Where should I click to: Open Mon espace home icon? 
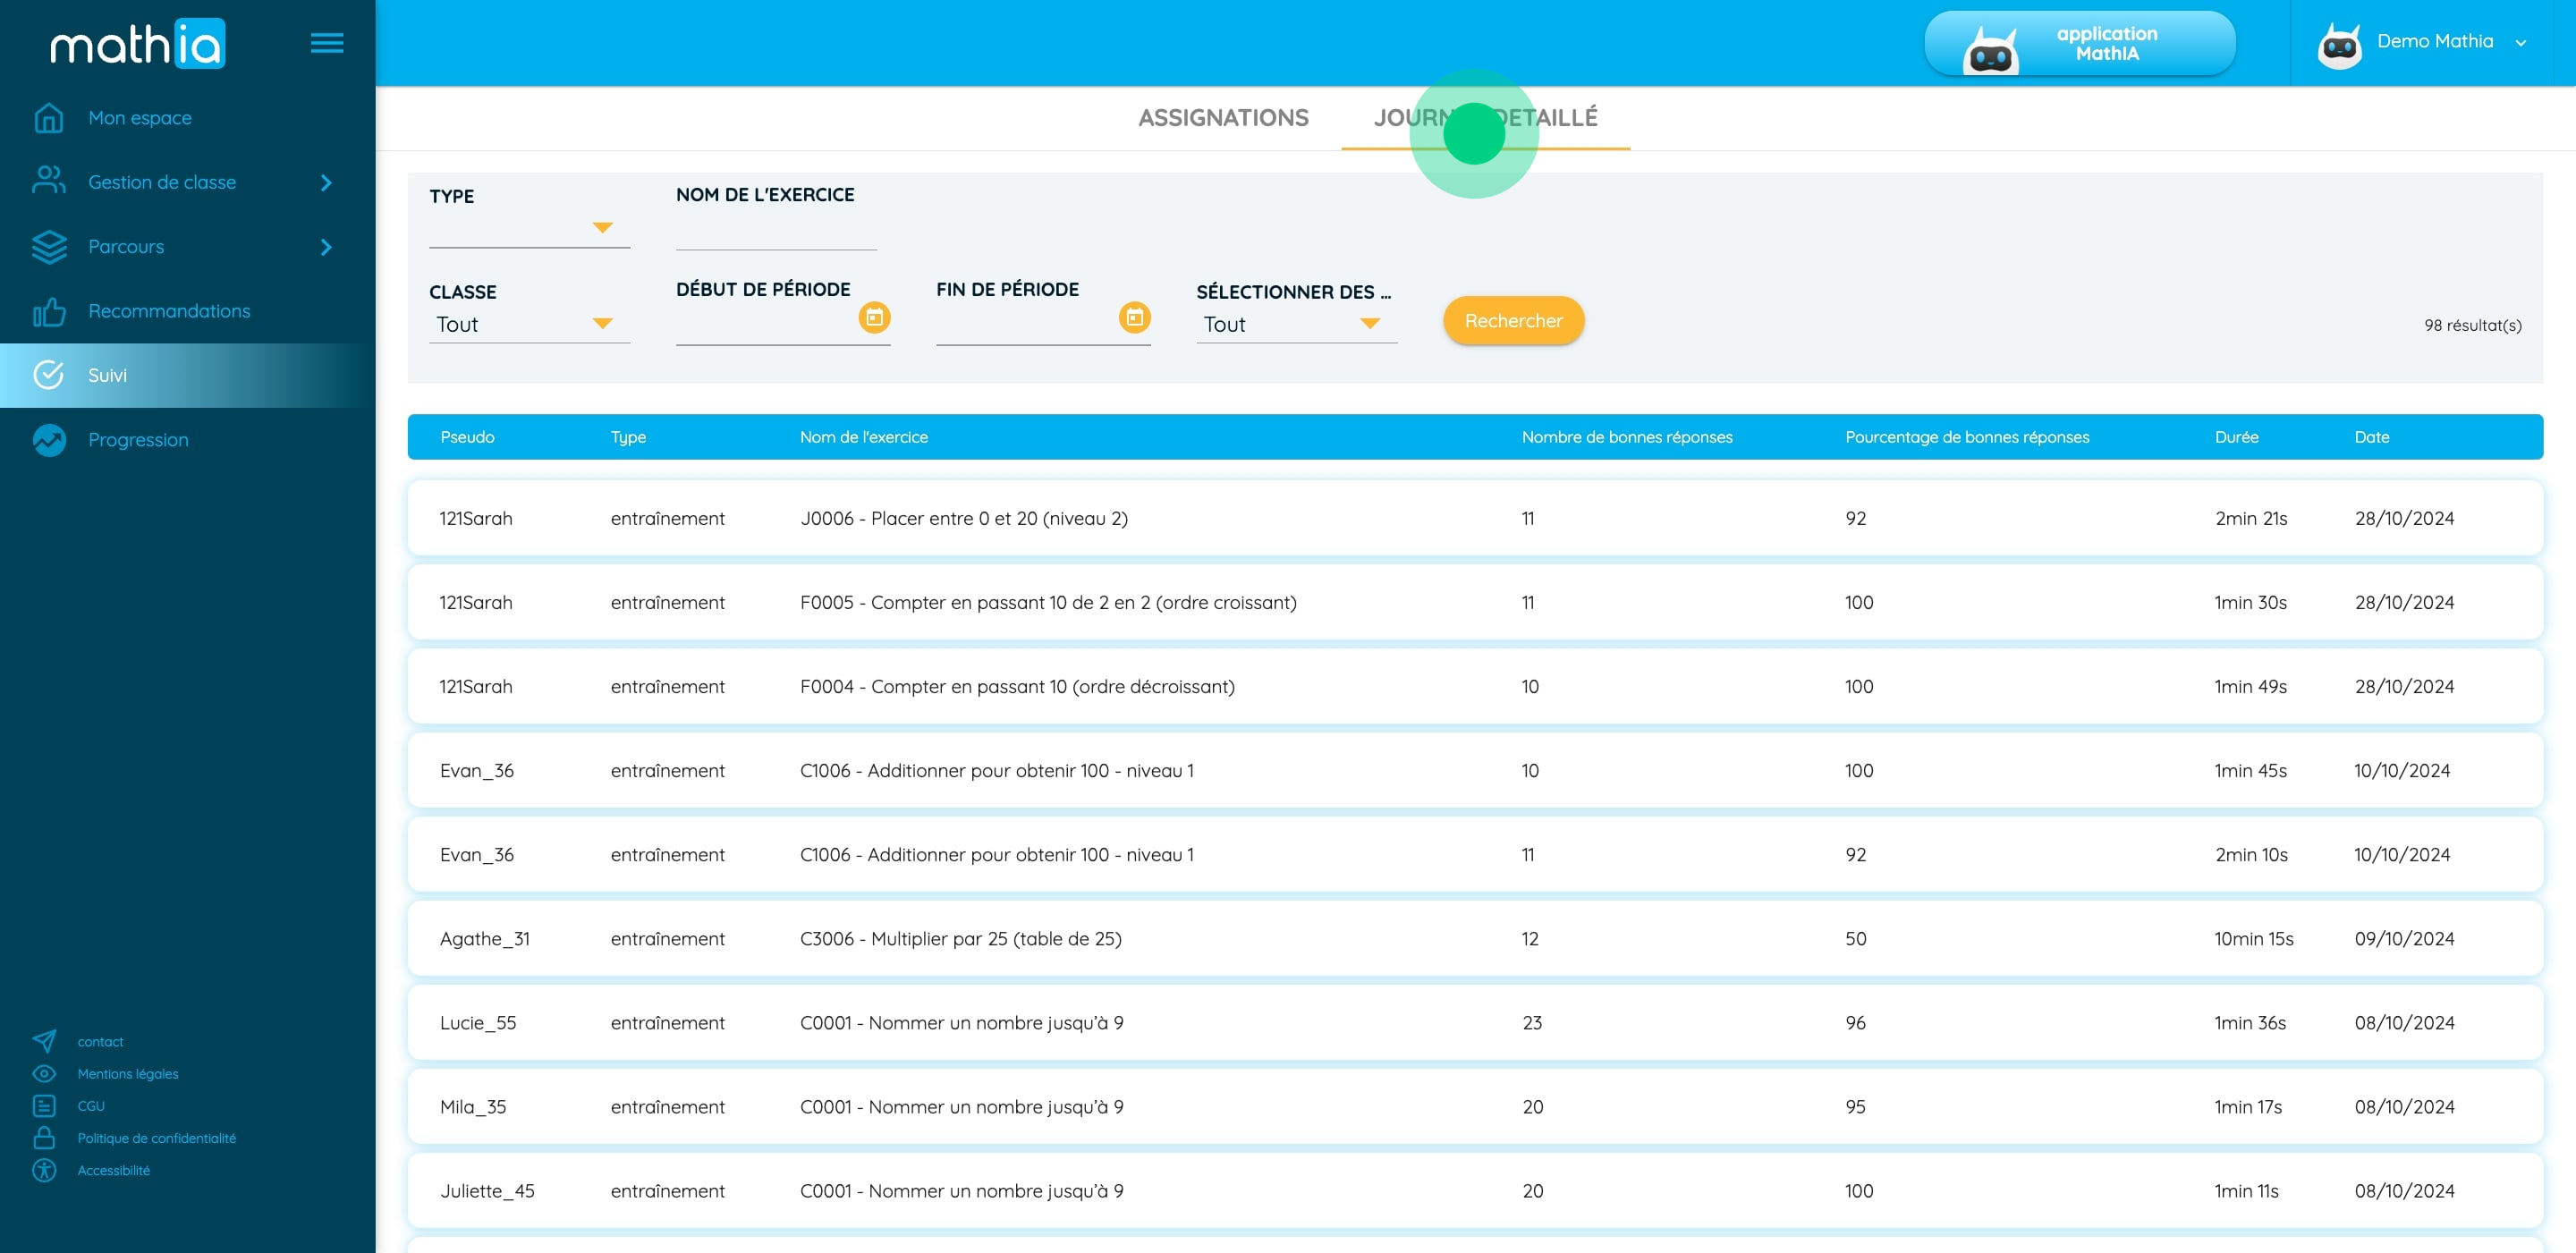(x=48, y=118)
